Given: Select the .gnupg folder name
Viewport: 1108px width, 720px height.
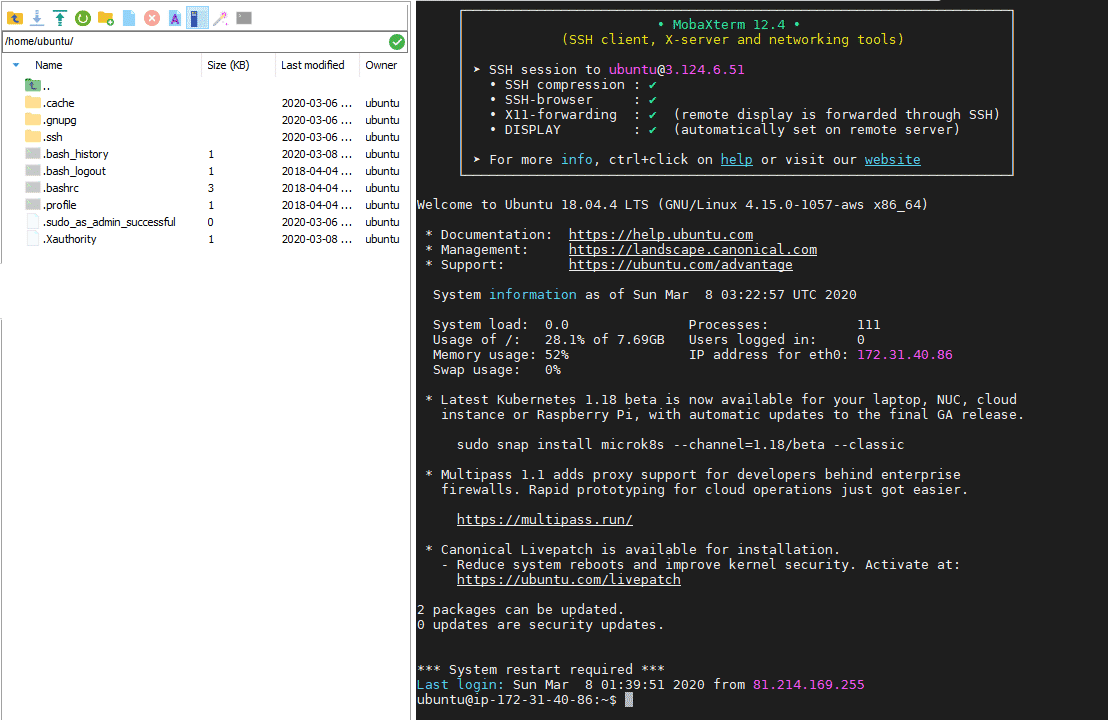Looking at the screenshot, I should 60,120.
